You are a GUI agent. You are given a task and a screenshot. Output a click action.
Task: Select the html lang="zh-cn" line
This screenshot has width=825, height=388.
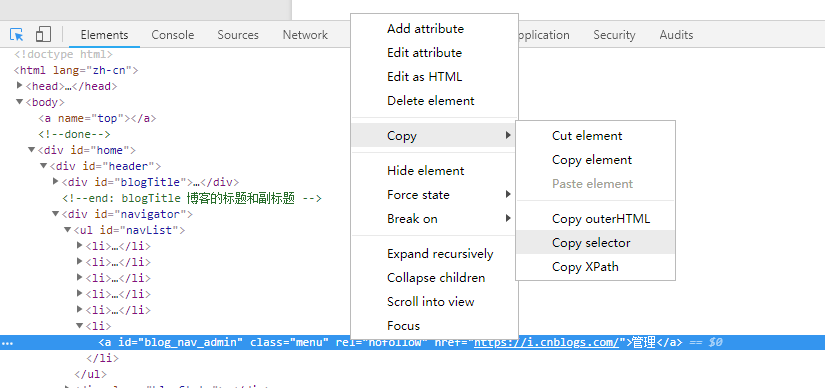[x=76, y=70]
